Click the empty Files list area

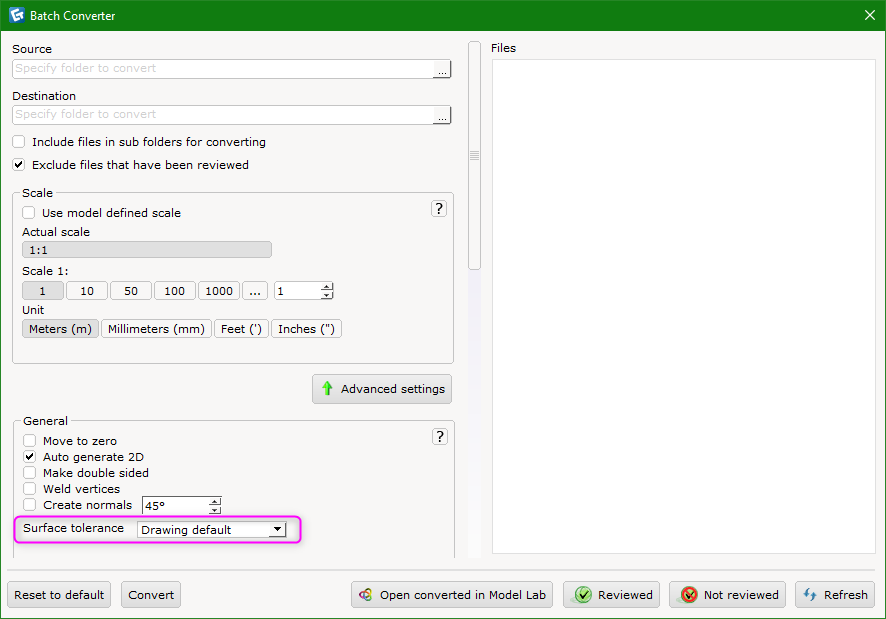tap(684, 306)
